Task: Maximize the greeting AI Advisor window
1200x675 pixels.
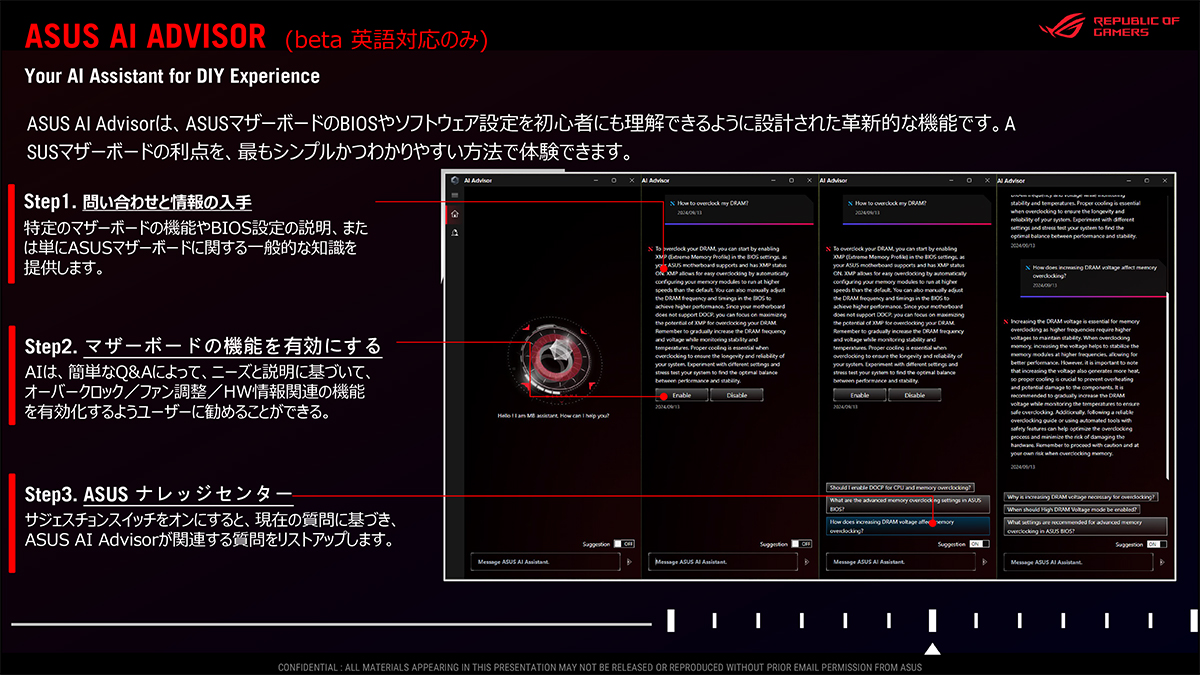Action: click(x=614, y=180)
